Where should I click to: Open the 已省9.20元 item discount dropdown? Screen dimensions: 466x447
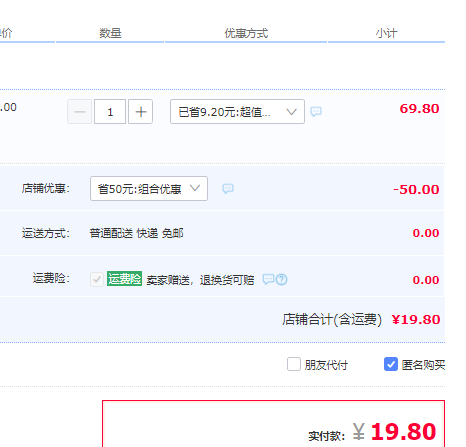click(237, 112)
